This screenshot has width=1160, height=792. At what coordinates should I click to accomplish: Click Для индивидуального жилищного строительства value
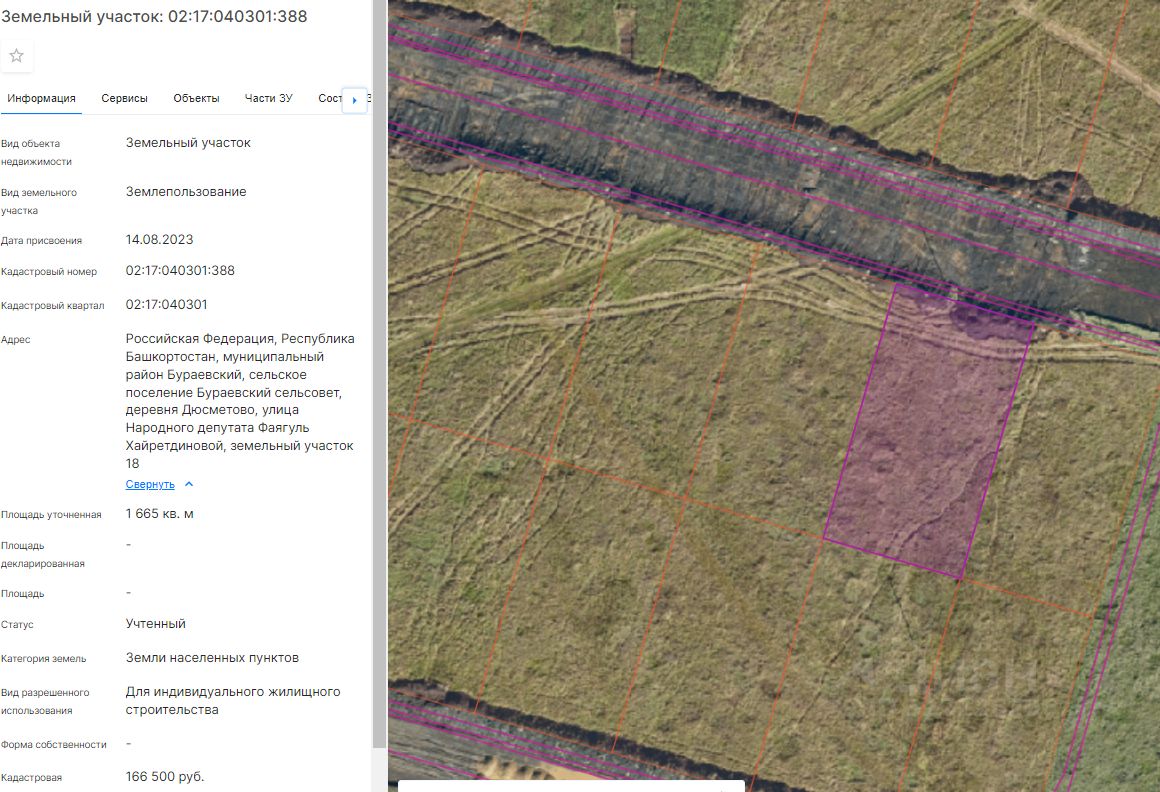(233, 700)
